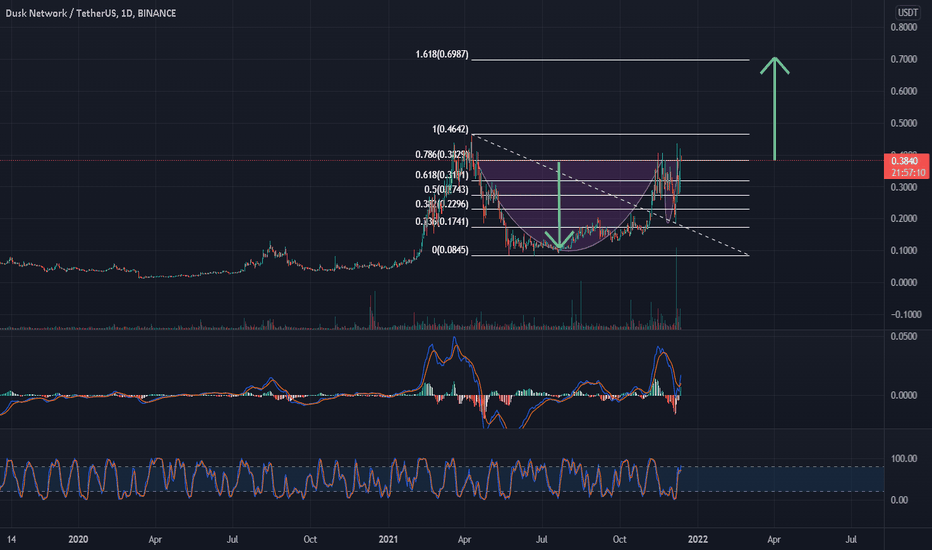Click the Dusk Network / TetherUS chart title
Image resolution: width=932 pixels, height=550 pixels.
90,13
